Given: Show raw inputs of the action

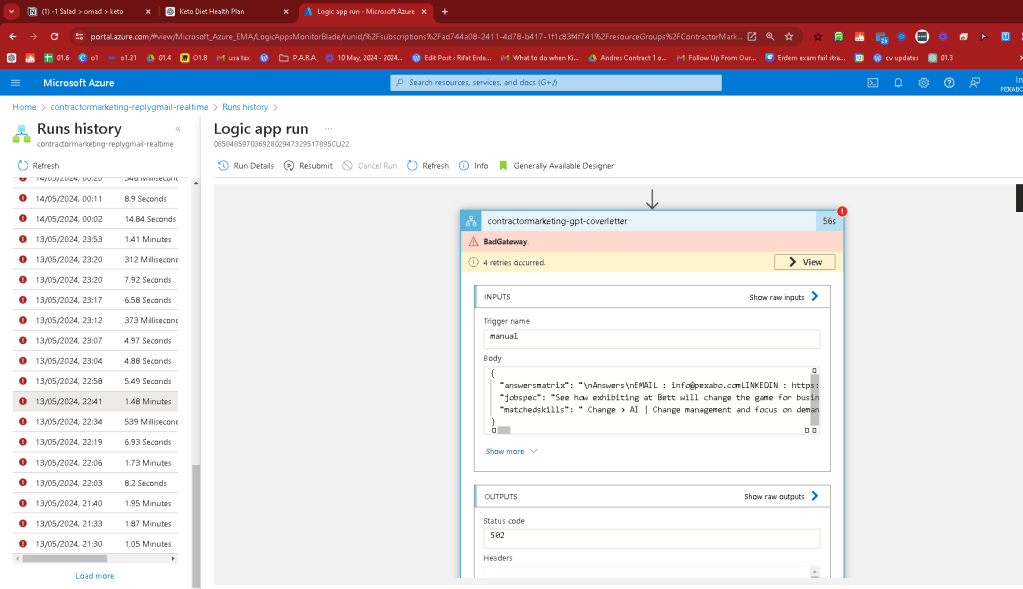Looking at the screenshot, I should click(784, 297).
